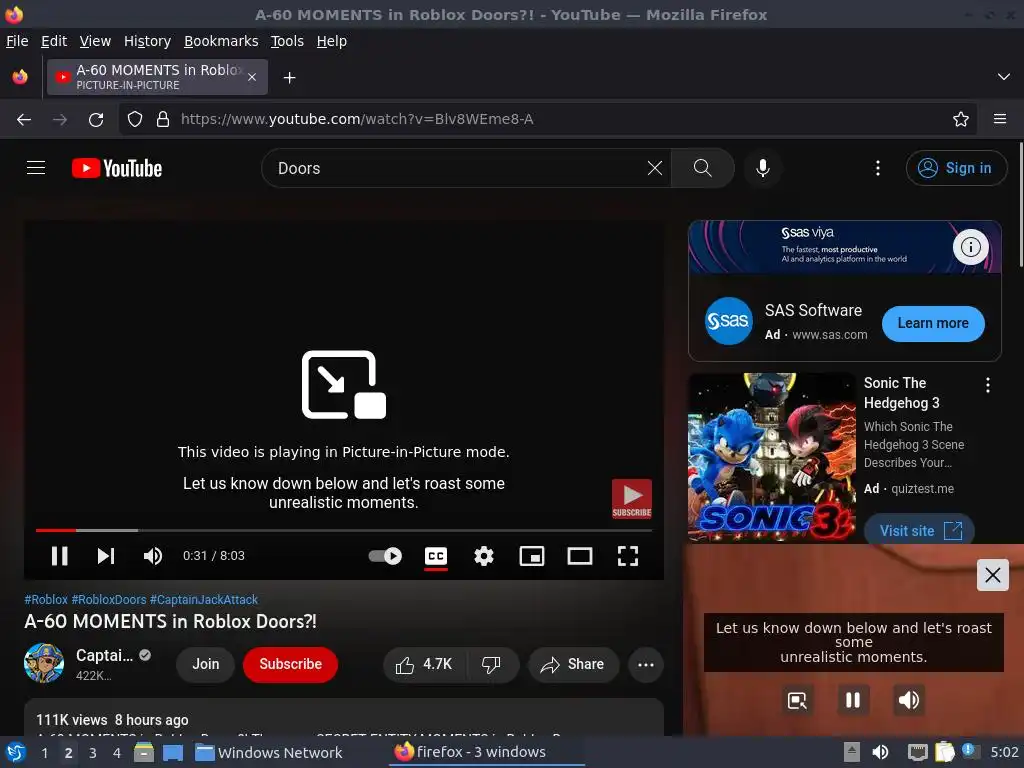Open the desktop start menu icon
The width and height of the screenshot is (1024, 768).
(x=16, y=752)
